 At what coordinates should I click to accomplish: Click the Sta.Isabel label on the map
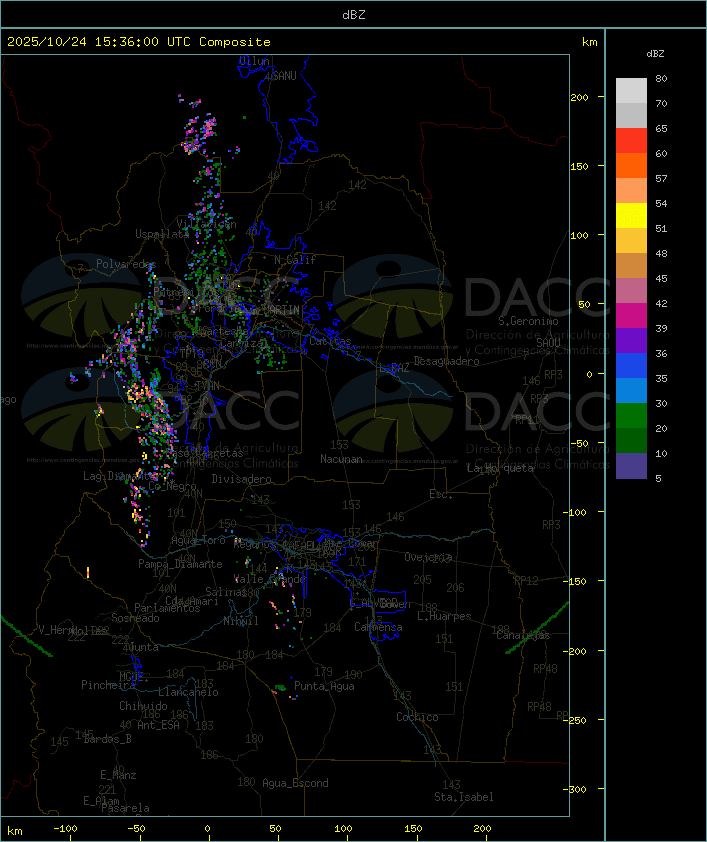[x=464, y=797]
